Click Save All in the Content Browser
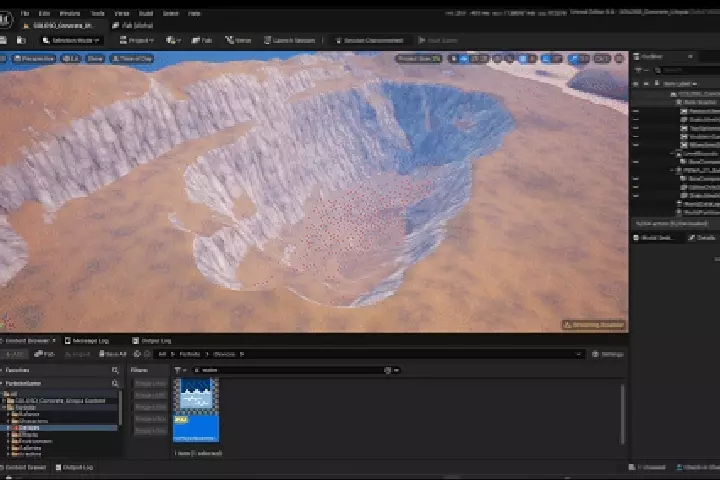Viewport: 720px width, 480px height. 112,354
